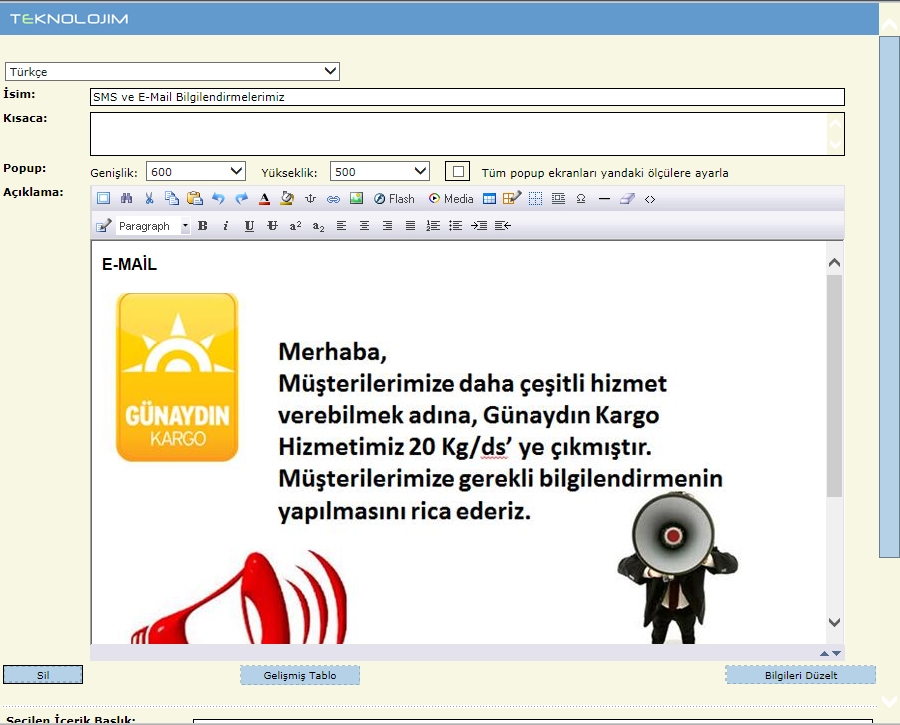The width and height of the screenshot is (900, 725).
Task: Toggle underline formatting
Action: tap(249, 226)
